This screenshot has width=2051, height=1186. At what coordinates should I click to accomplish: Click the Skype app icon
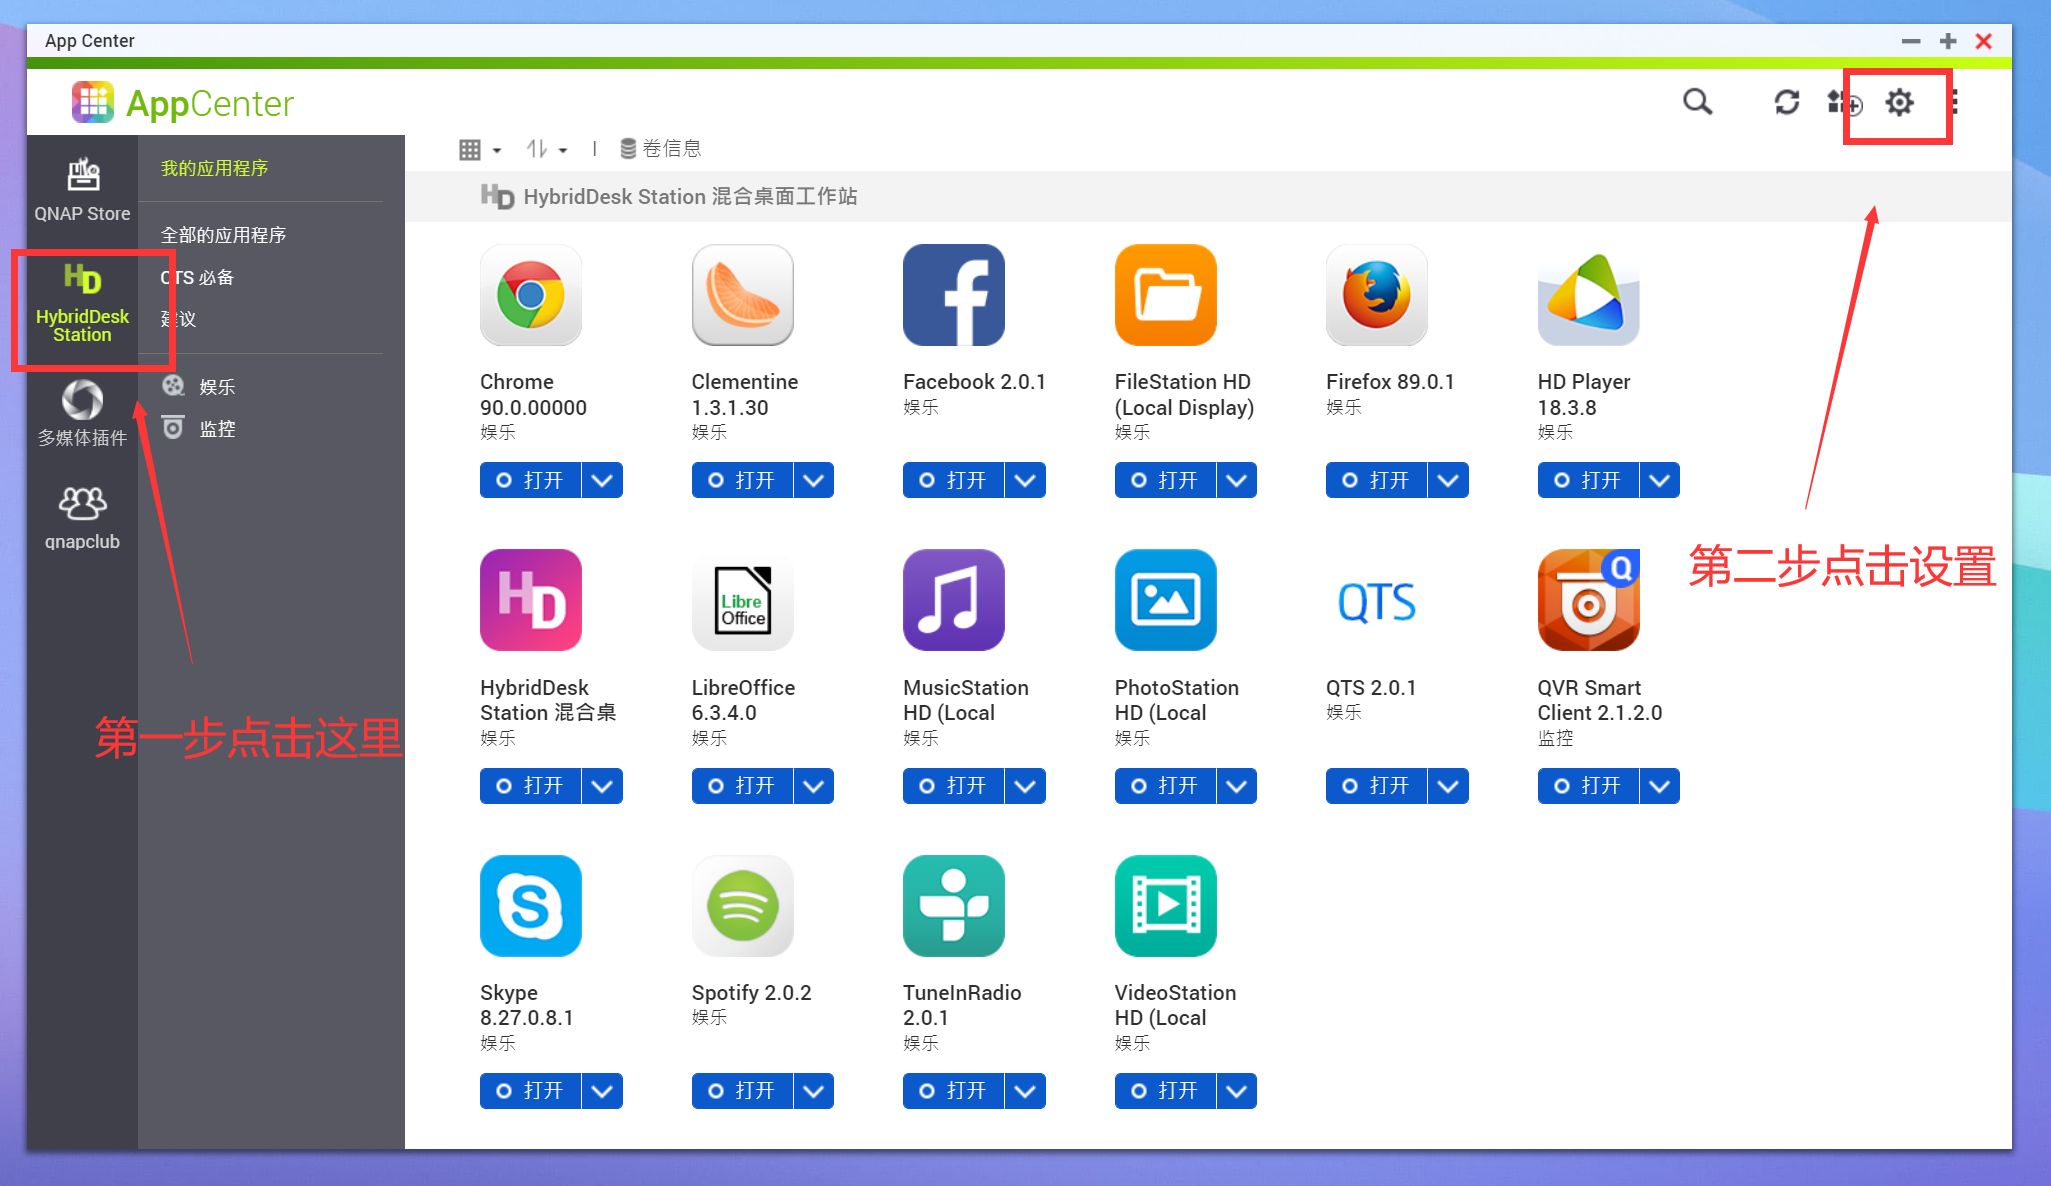[x=531, y=906]
